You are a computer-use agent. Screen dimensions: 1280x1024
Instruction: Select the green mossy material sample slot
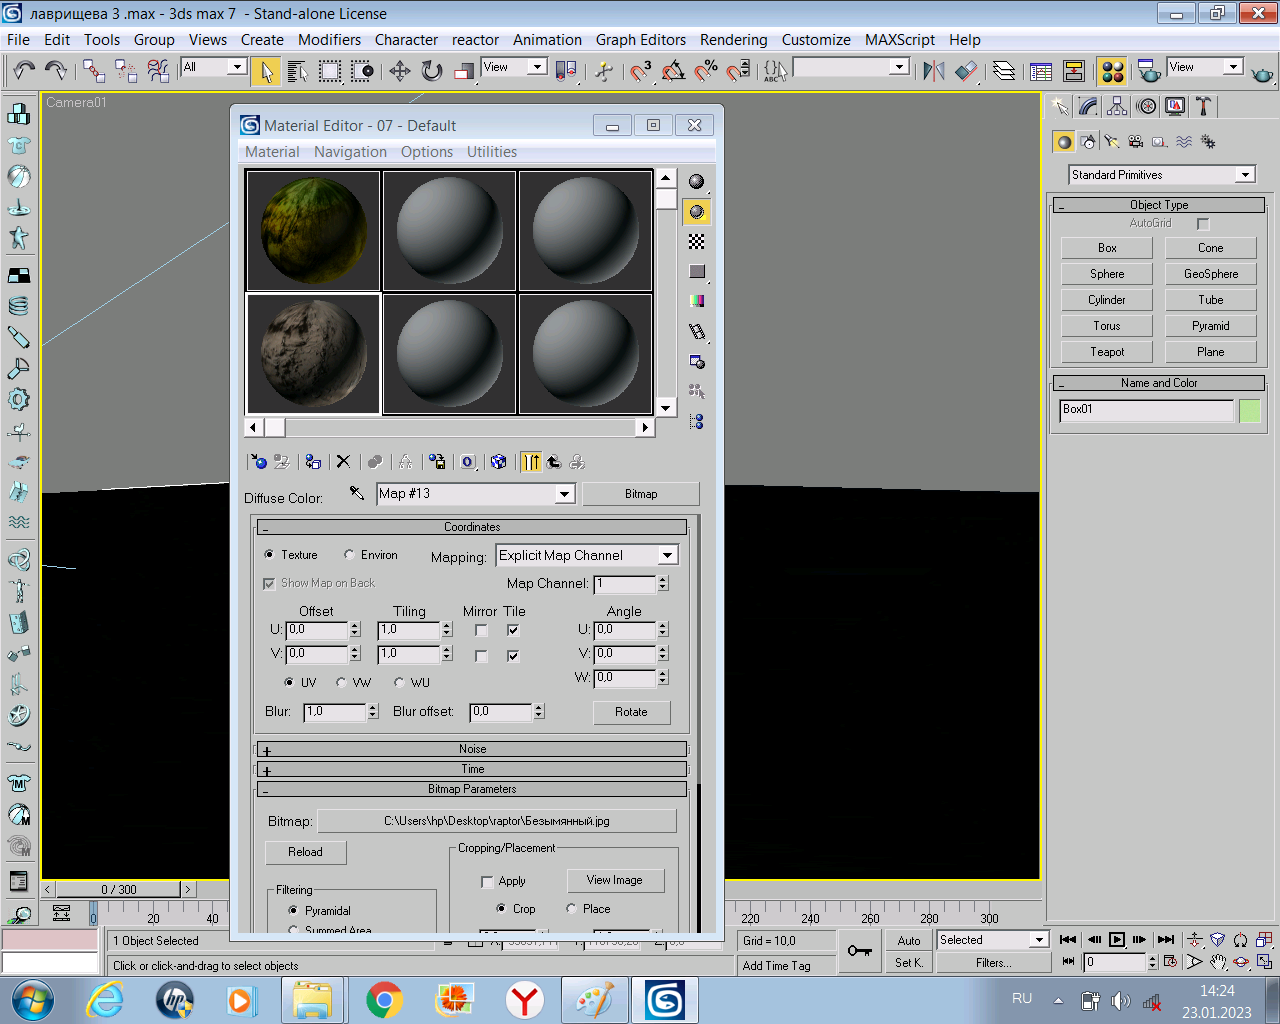pyautogui.click(x=313, y=230)
